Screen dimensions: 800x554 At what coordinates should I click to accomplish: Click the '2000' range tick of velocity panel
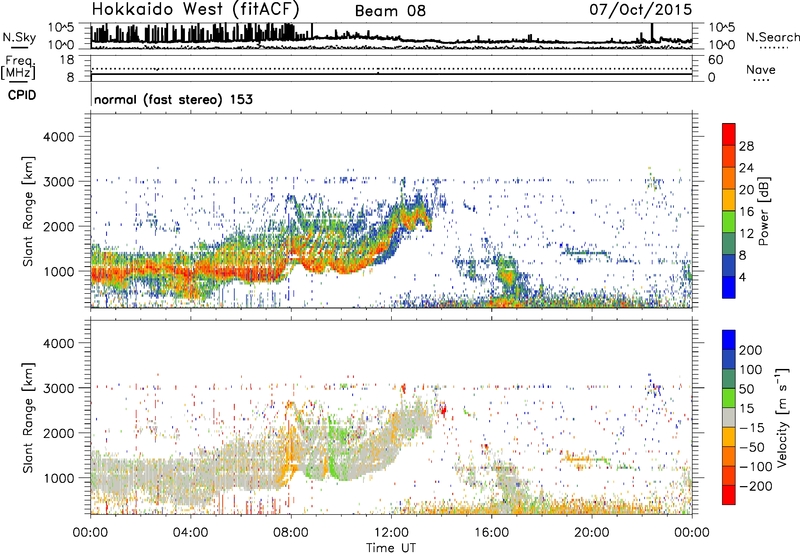tap(58, 433)
